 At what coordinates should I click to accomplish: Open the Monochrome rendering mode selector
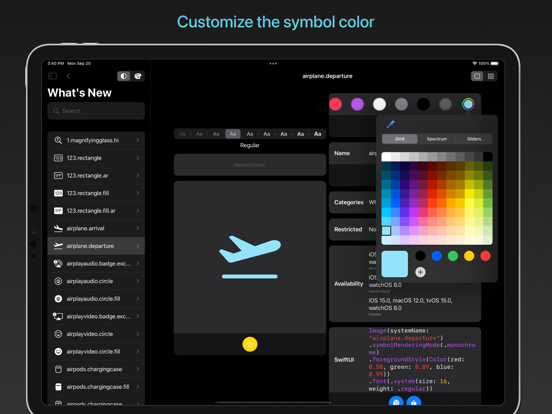250,165
